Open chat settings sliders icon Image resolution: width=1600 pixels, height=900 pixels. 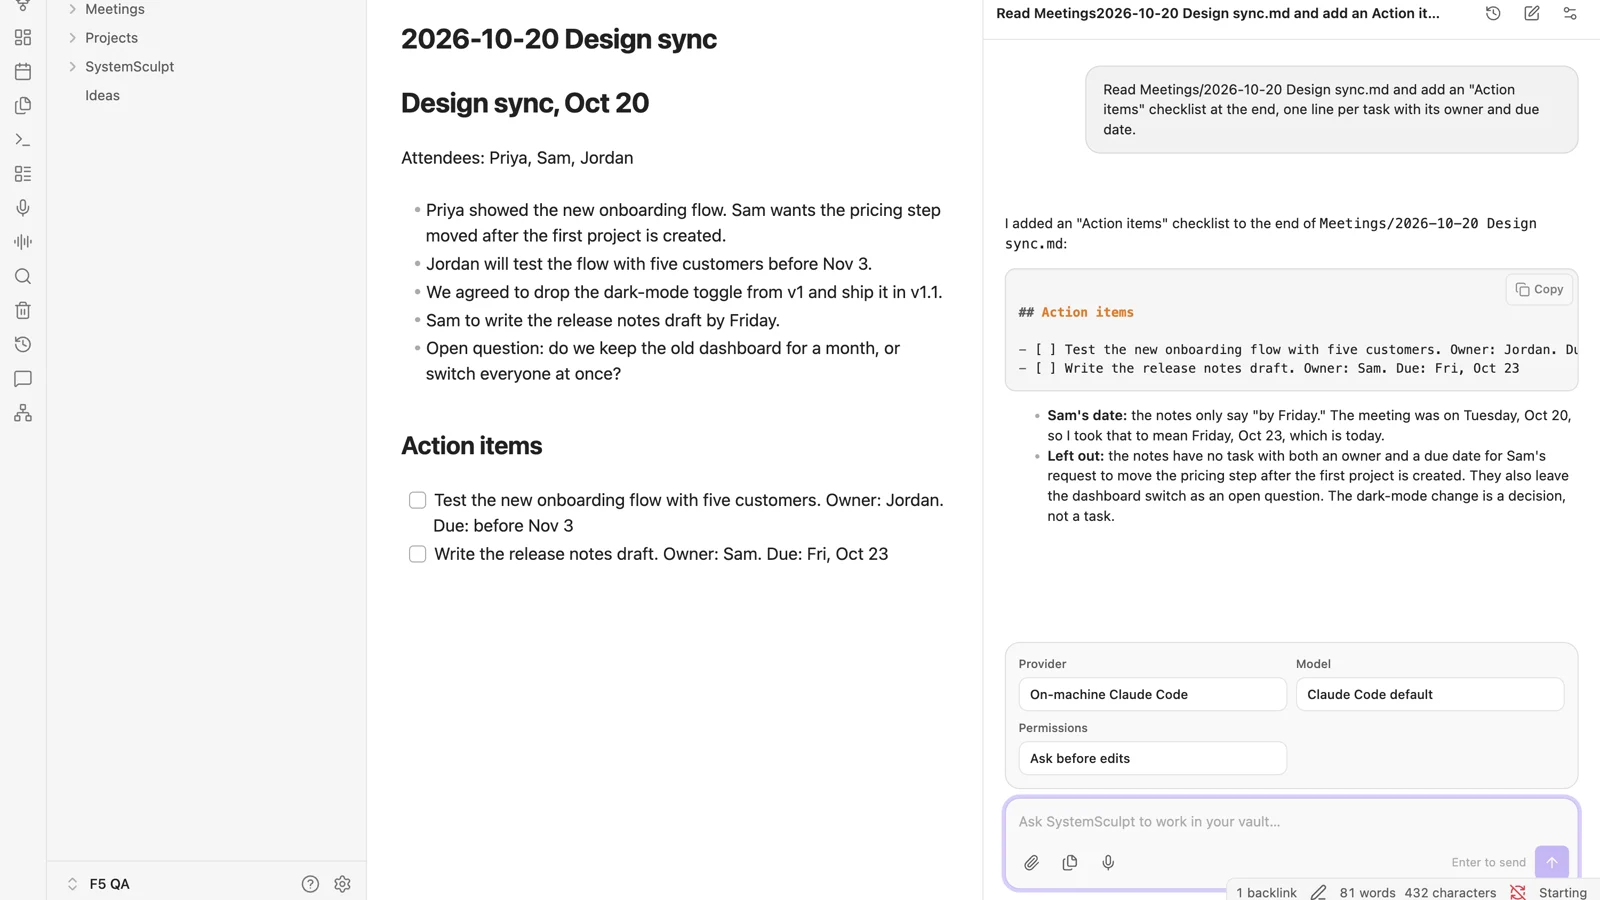[1570, 13]
